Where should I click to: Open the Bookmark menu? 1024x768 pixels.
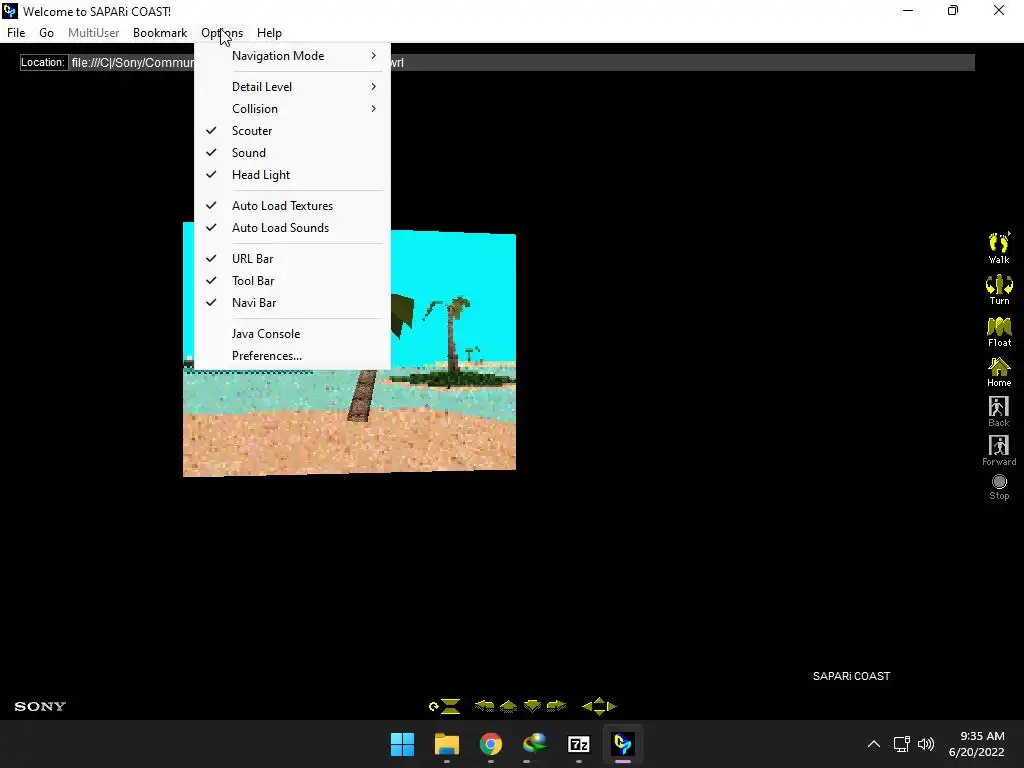click(160, 33)
